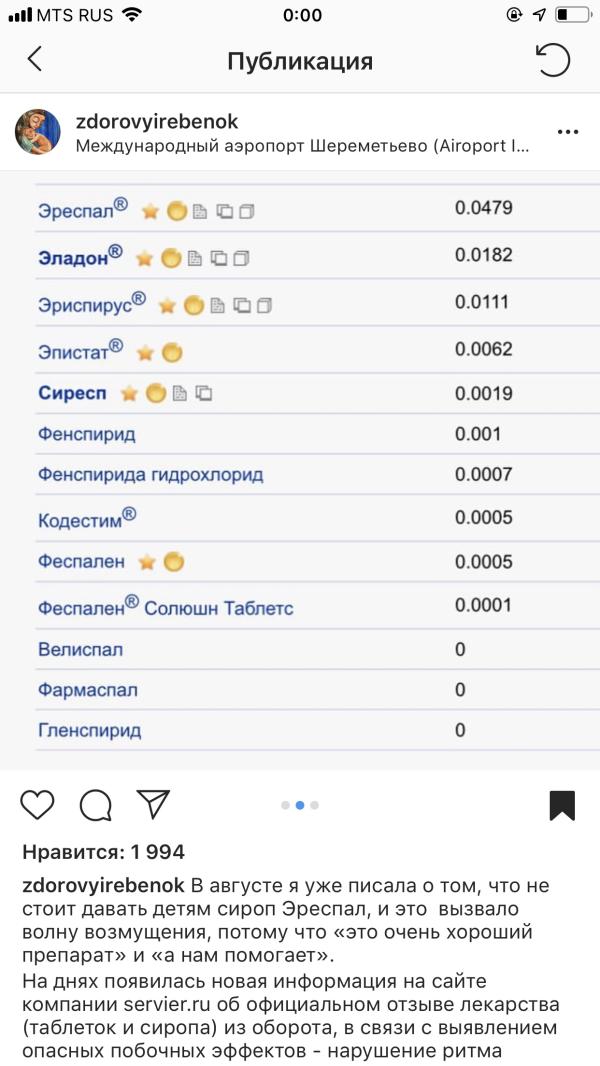Tap the copy icon beside Сиресп

[x=203, y=394]
